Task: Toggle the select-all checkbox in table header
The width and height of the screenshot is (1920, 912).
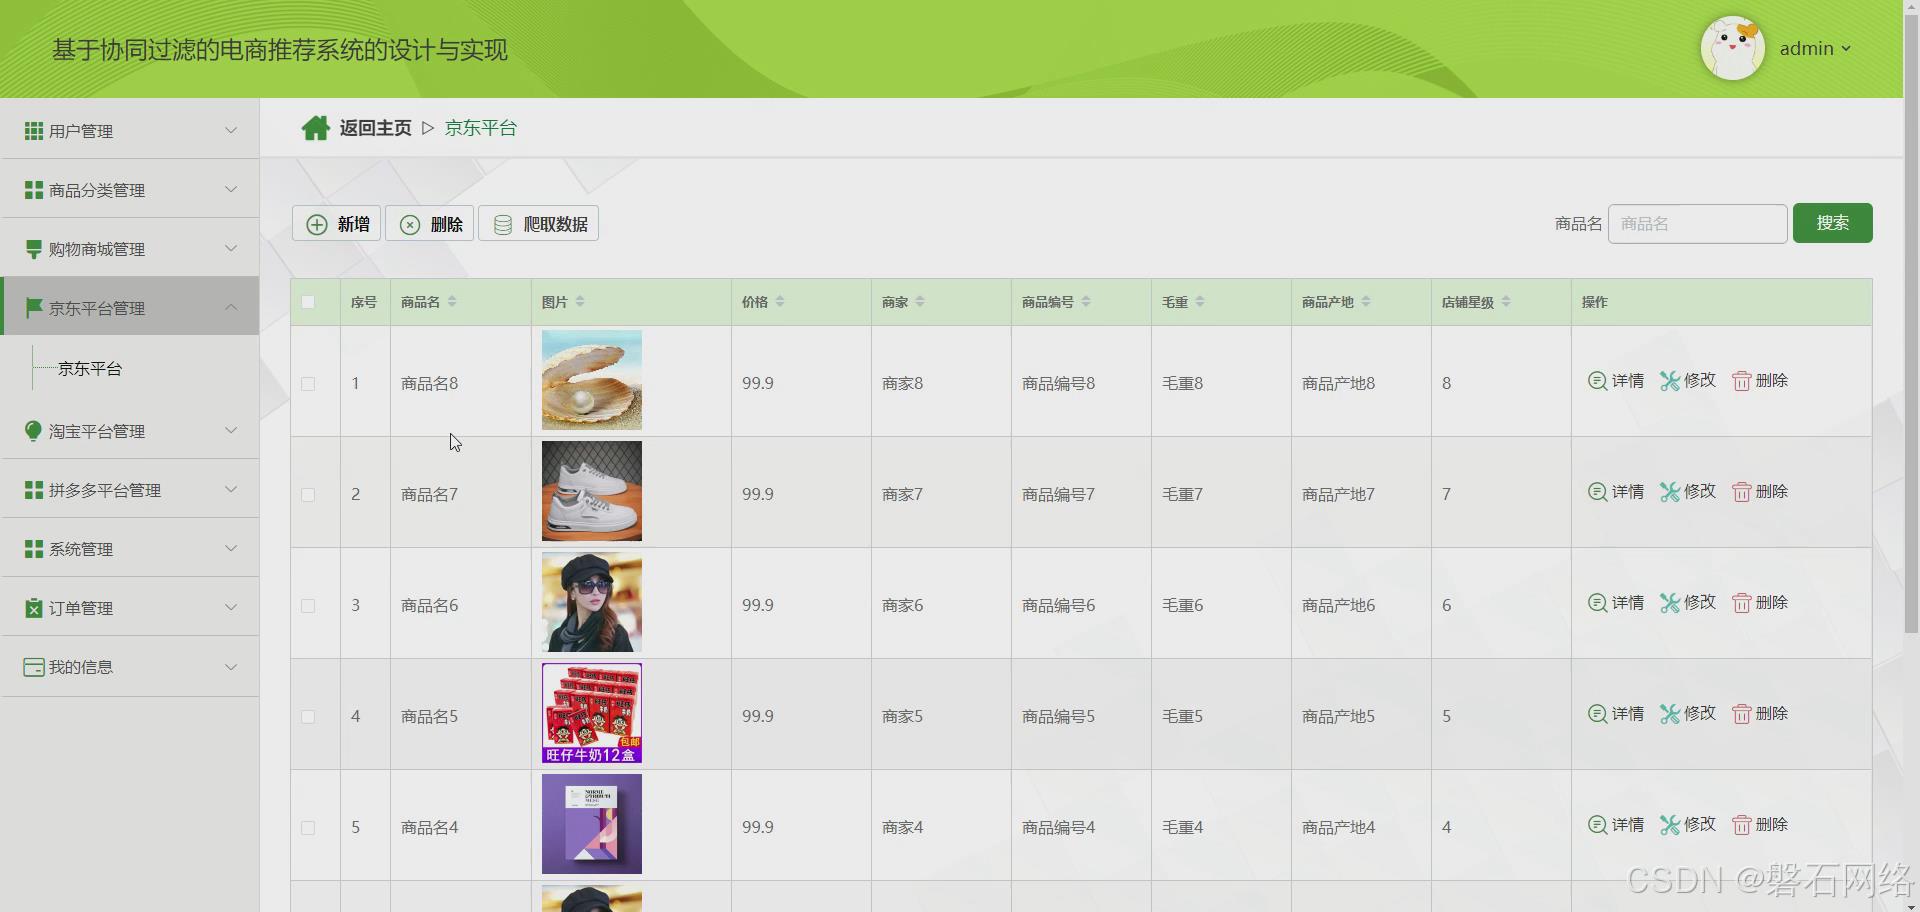Action: (308, 302)
